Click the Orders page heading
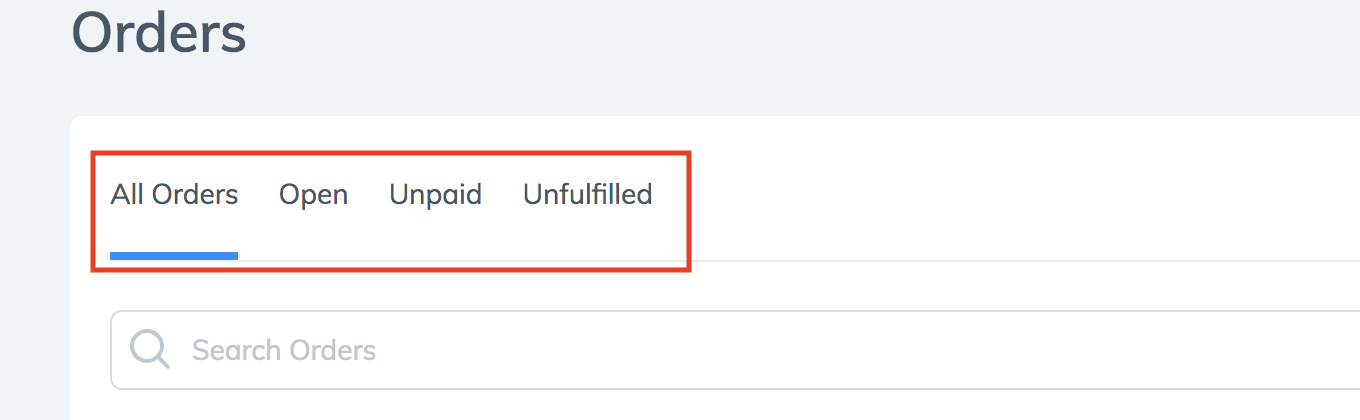This screenshot has width=1360, height=420. pyautogui.click(x=158, y=32)
